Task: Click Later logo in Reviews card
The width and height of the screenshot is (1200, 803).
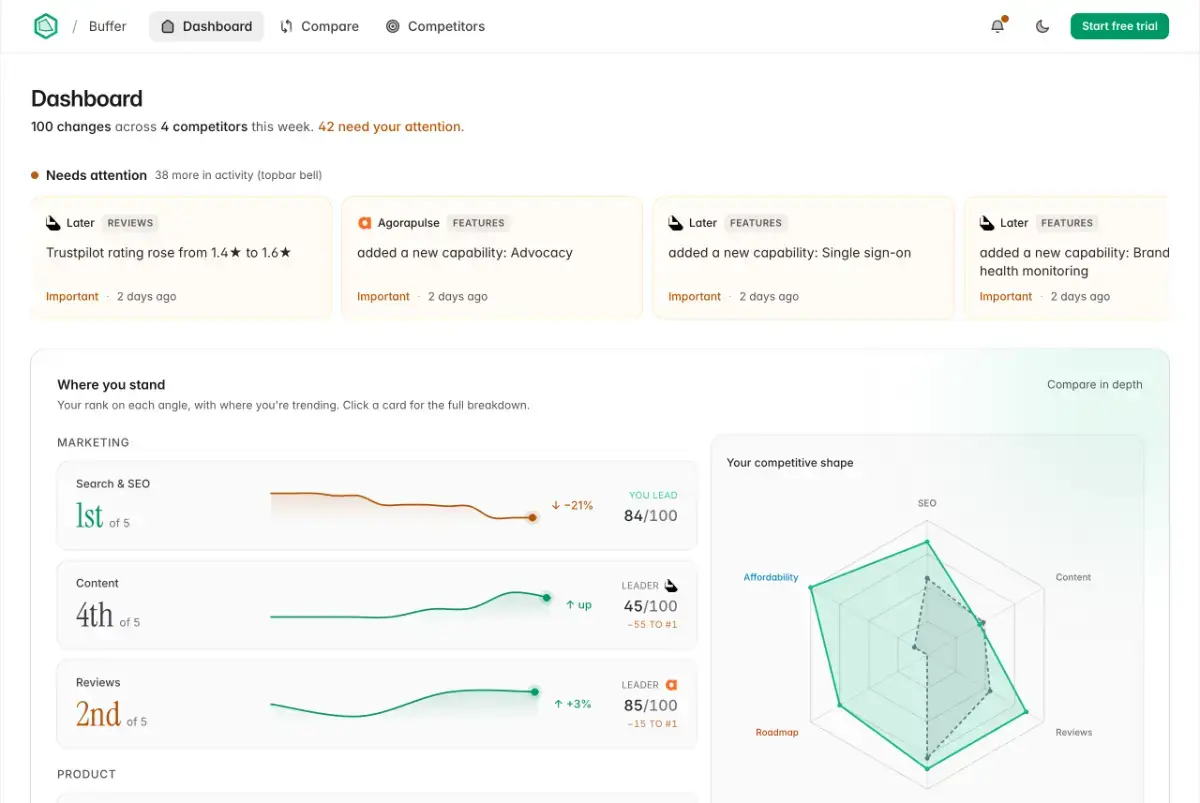Action: coord(54,223)
